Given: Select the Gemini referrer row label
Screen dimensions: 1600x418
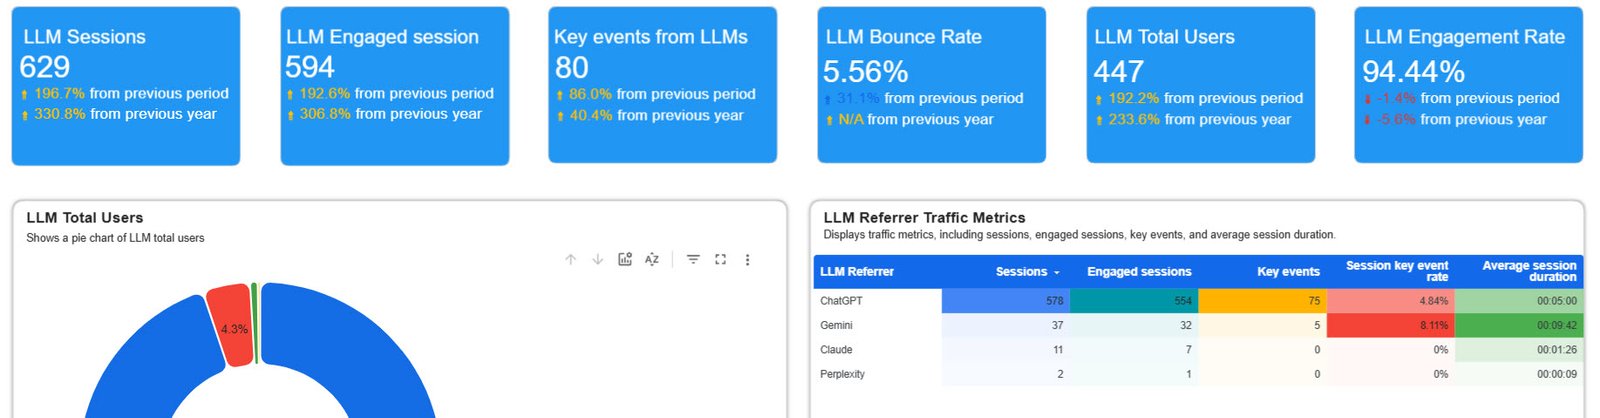Looking at the screenshot, I should tap(836, 325).
